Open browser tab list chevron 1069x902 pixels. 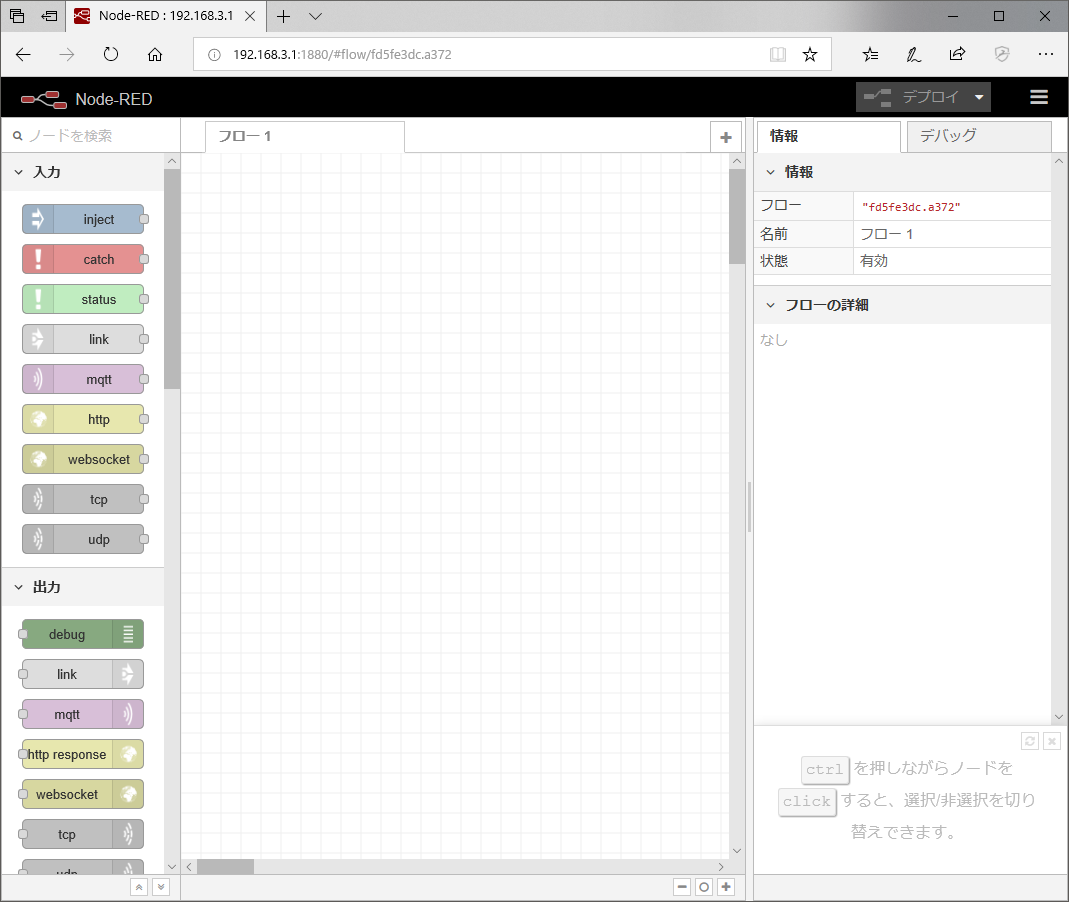(x=315, y=16)
